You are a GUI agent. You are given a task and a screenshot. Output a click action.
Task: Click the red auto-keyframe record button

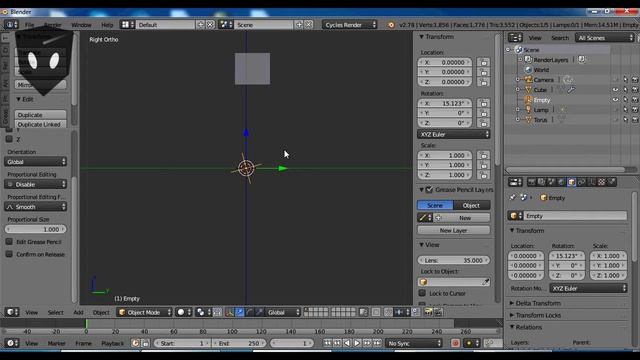pos(456,343)
